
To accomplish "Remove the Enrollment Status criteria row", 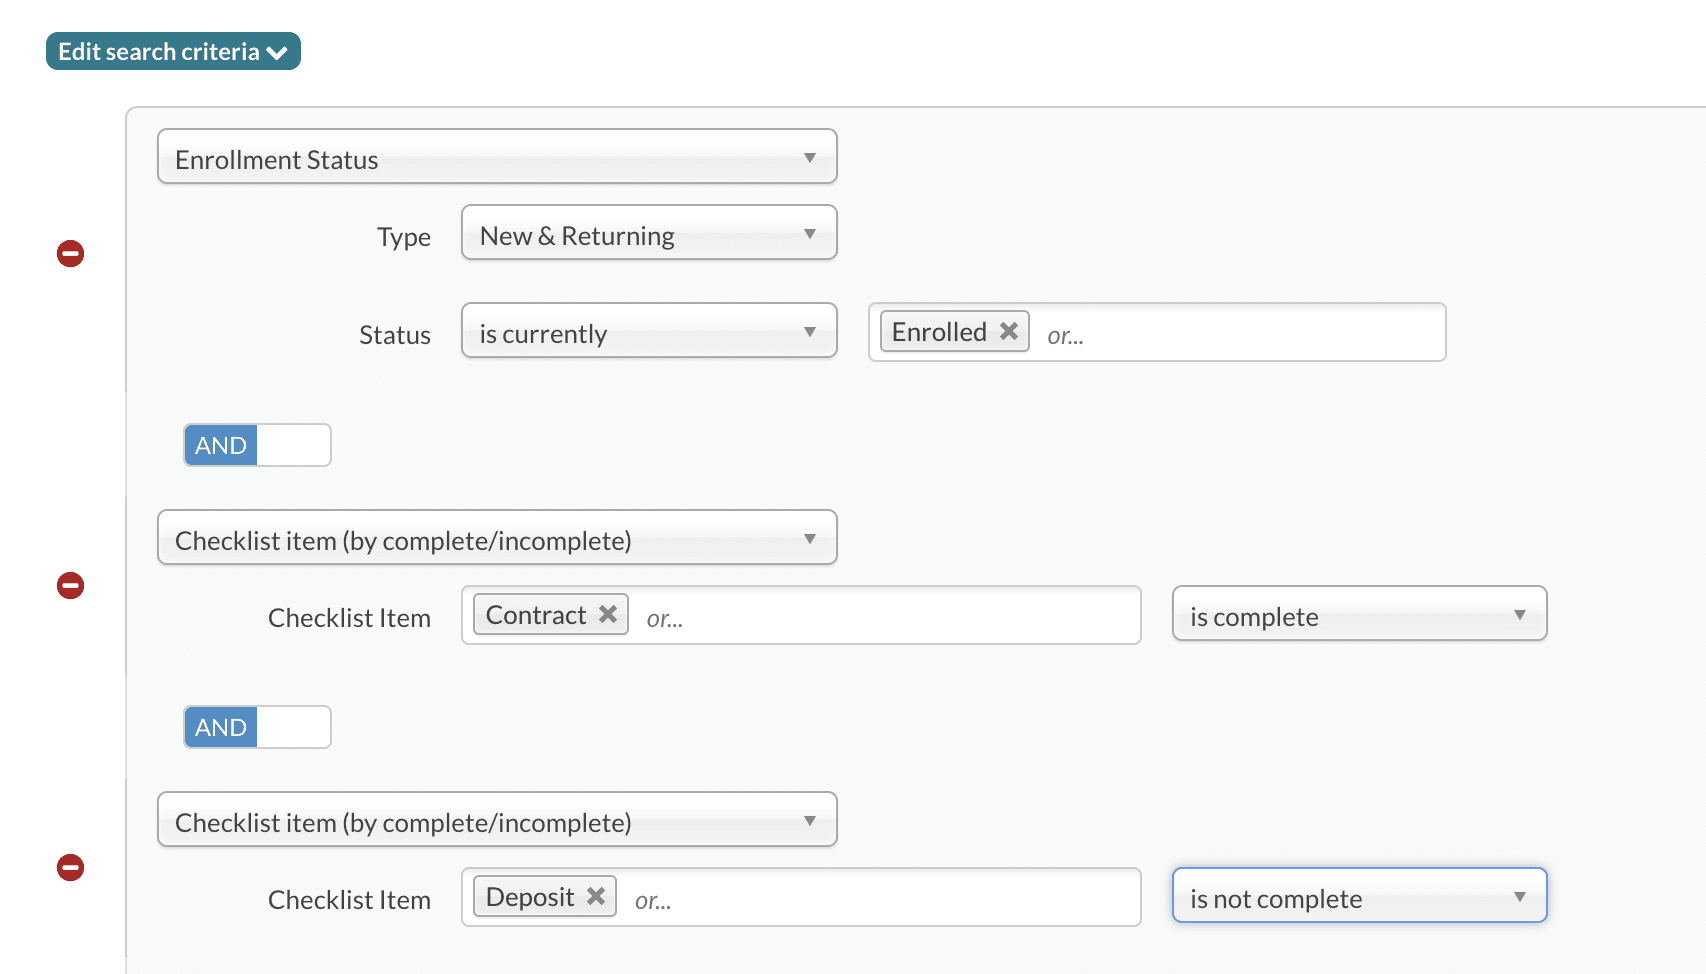I will click(x=70, y=254).
